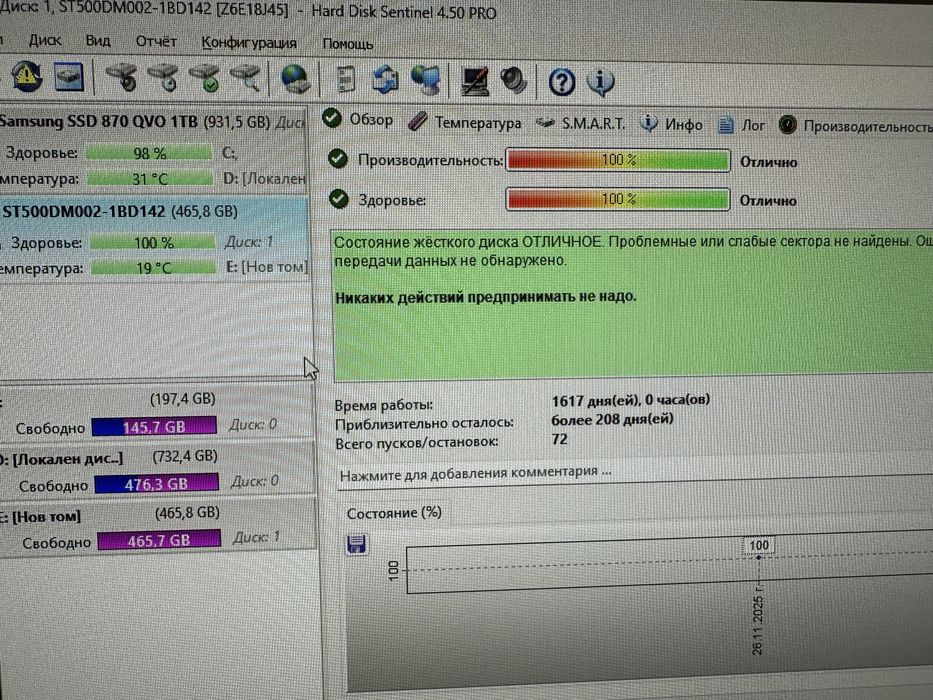Screen dimensions: 933x700
Task: Open the Диск menu
Action: pos(45,40)
